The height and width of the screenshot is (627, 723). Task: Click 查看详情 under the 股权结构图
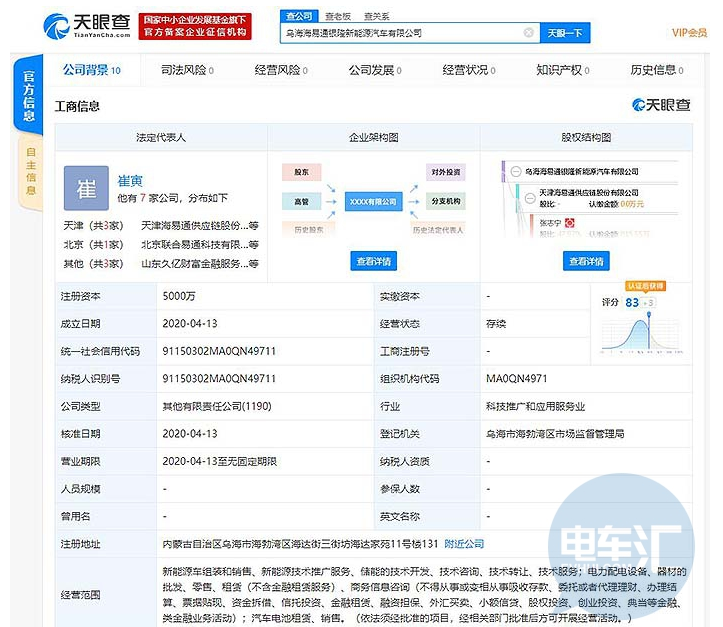pos(587,262)
